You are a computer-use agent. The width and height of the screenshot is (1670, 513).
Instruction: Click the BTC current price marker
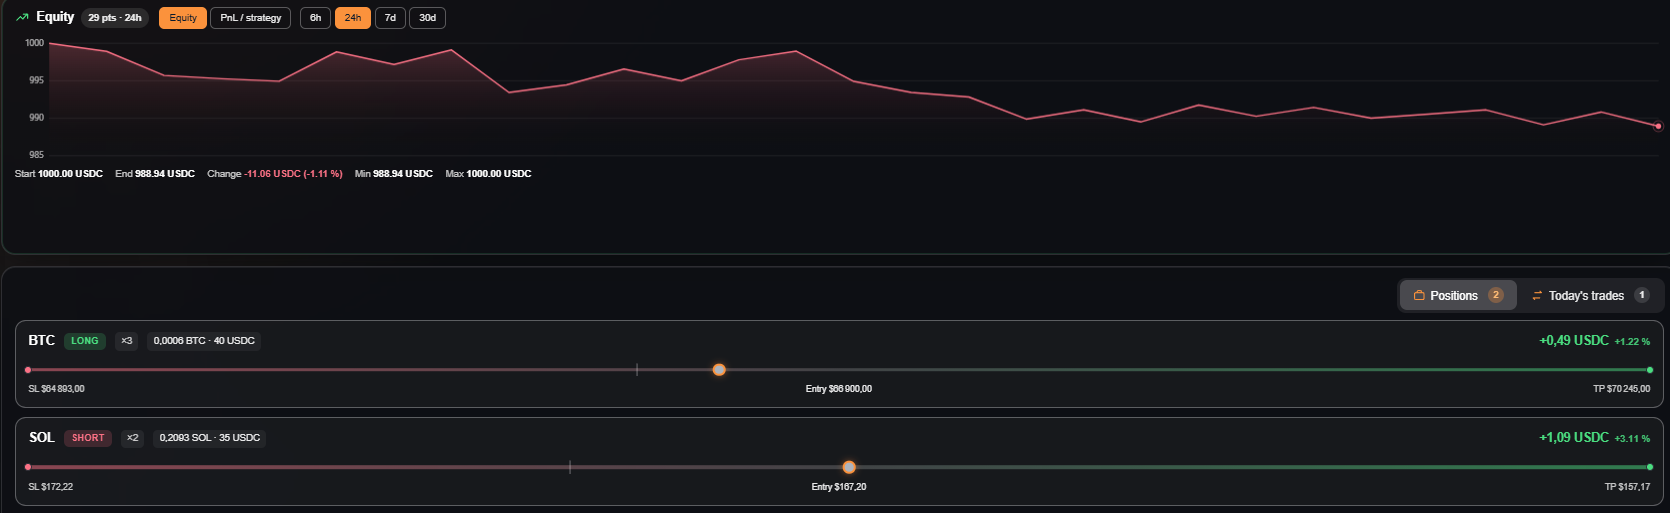point(719,370)
